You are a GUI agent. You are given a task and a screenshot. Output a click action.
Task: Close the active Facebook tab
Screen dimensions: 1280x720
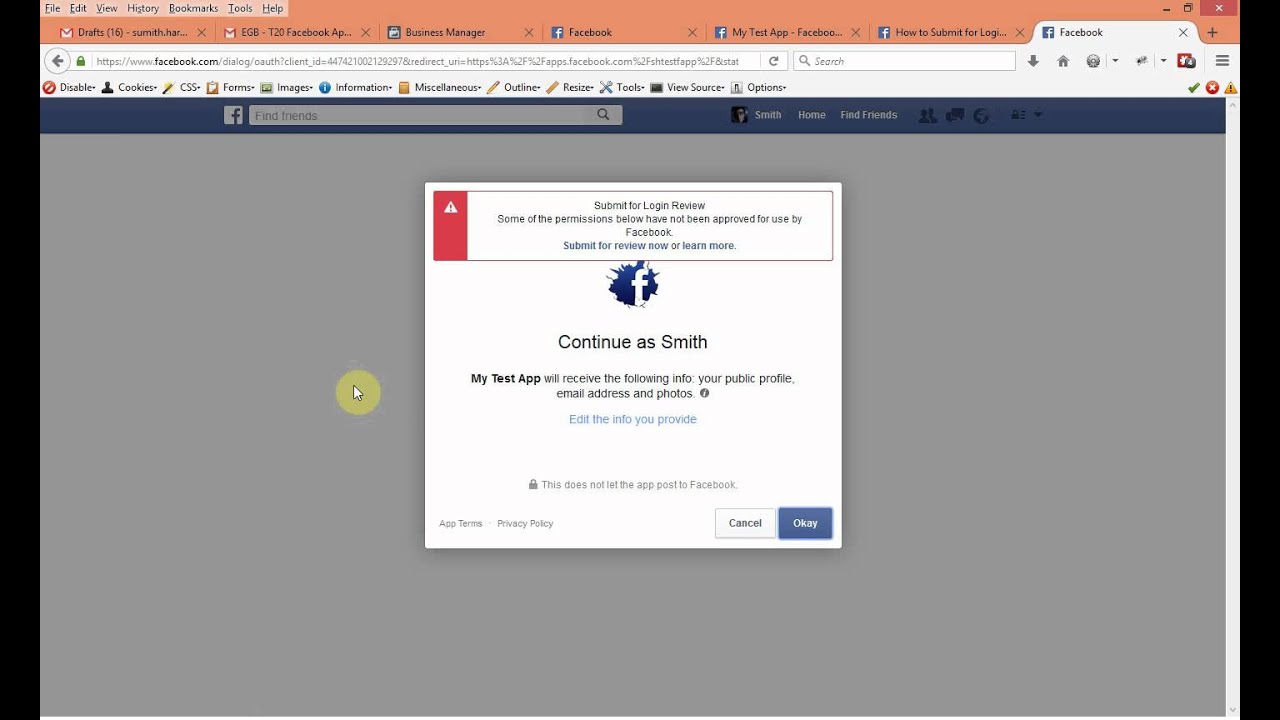[x=1183, y=32]
